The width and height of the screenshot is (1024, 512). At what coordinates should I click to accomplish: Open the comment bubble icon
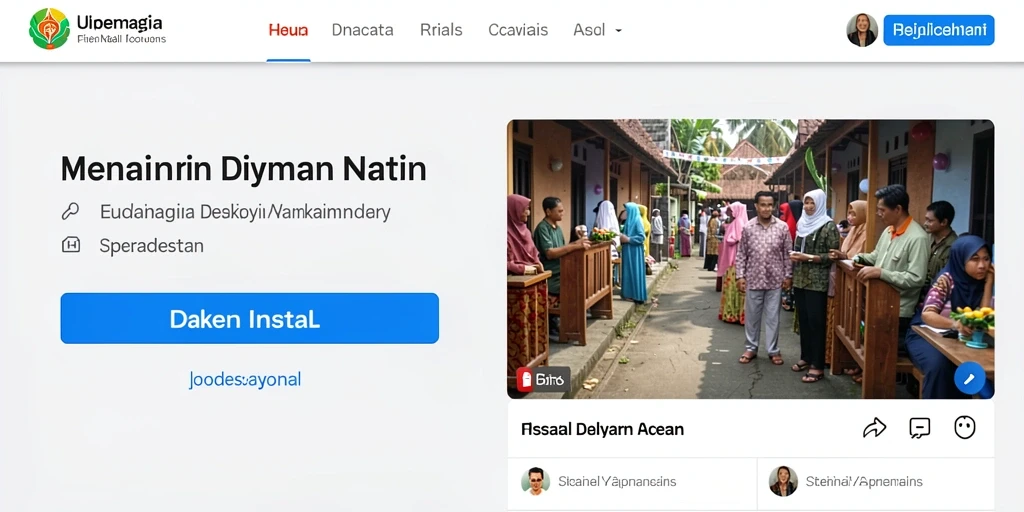(x=920, y=428)
